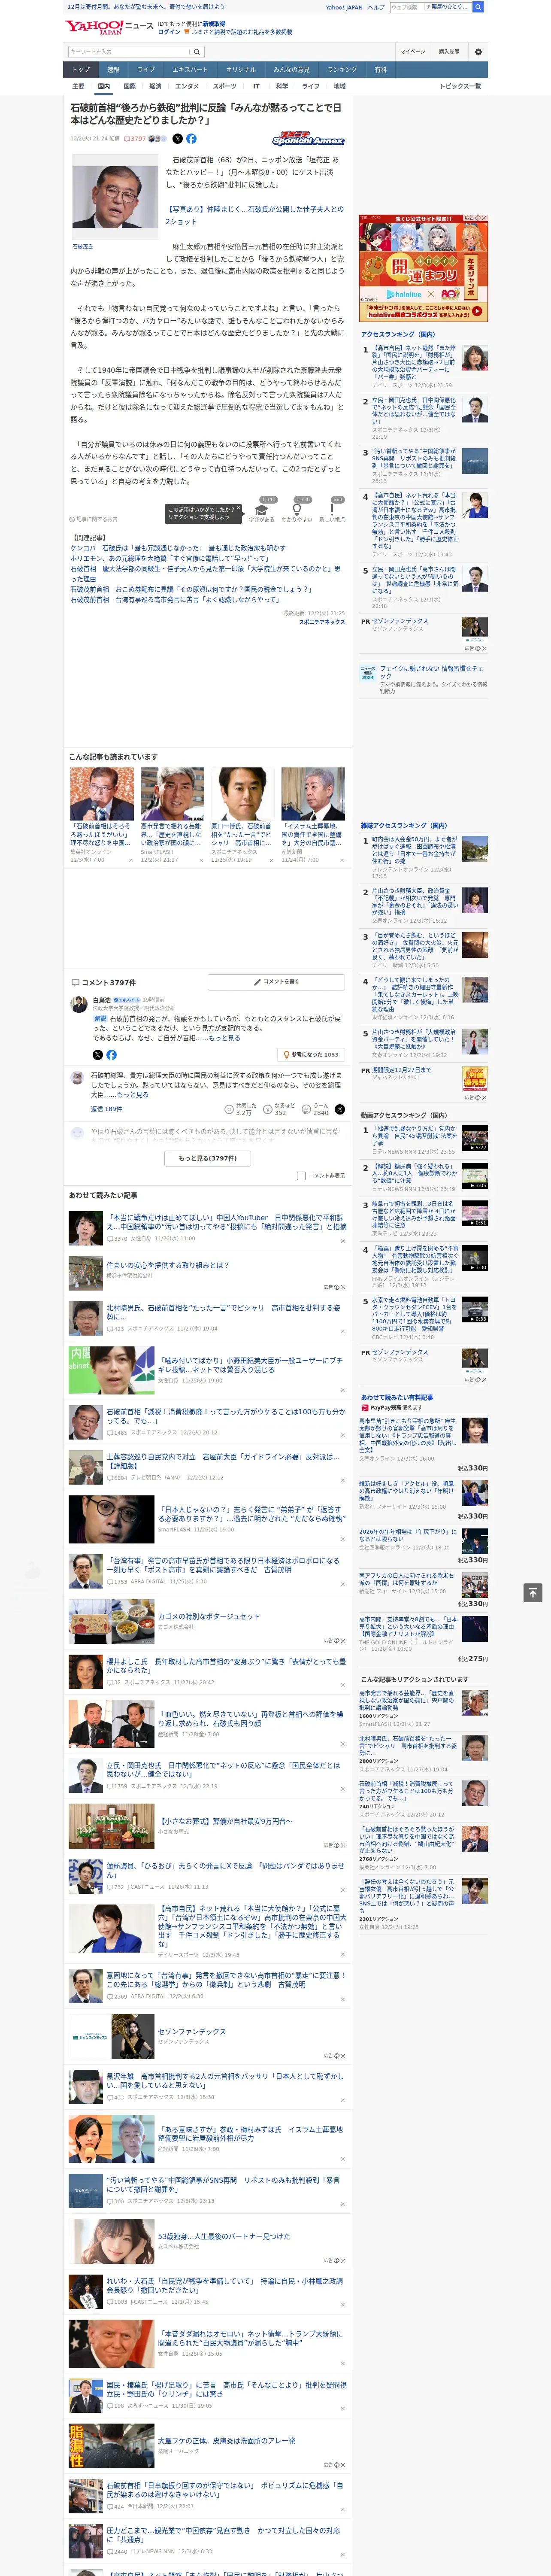
Task: Click the top-right web search button
Action: (x=478, y=7)
